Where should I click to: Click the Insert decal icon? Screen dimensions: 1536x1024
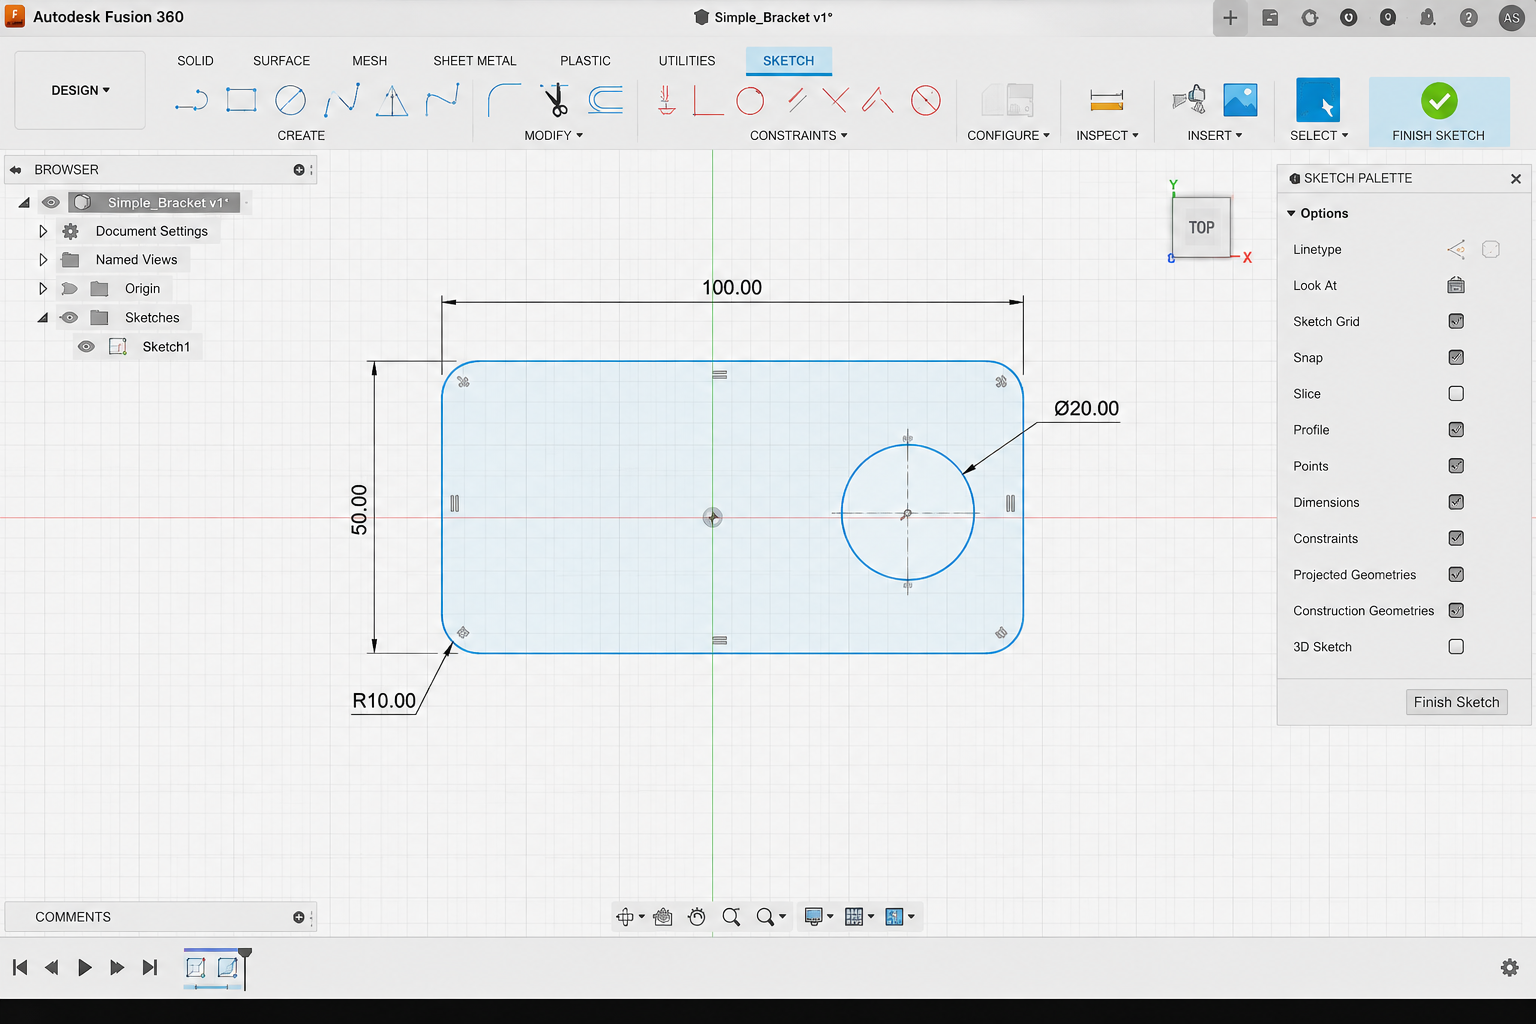pos(1189,100)
